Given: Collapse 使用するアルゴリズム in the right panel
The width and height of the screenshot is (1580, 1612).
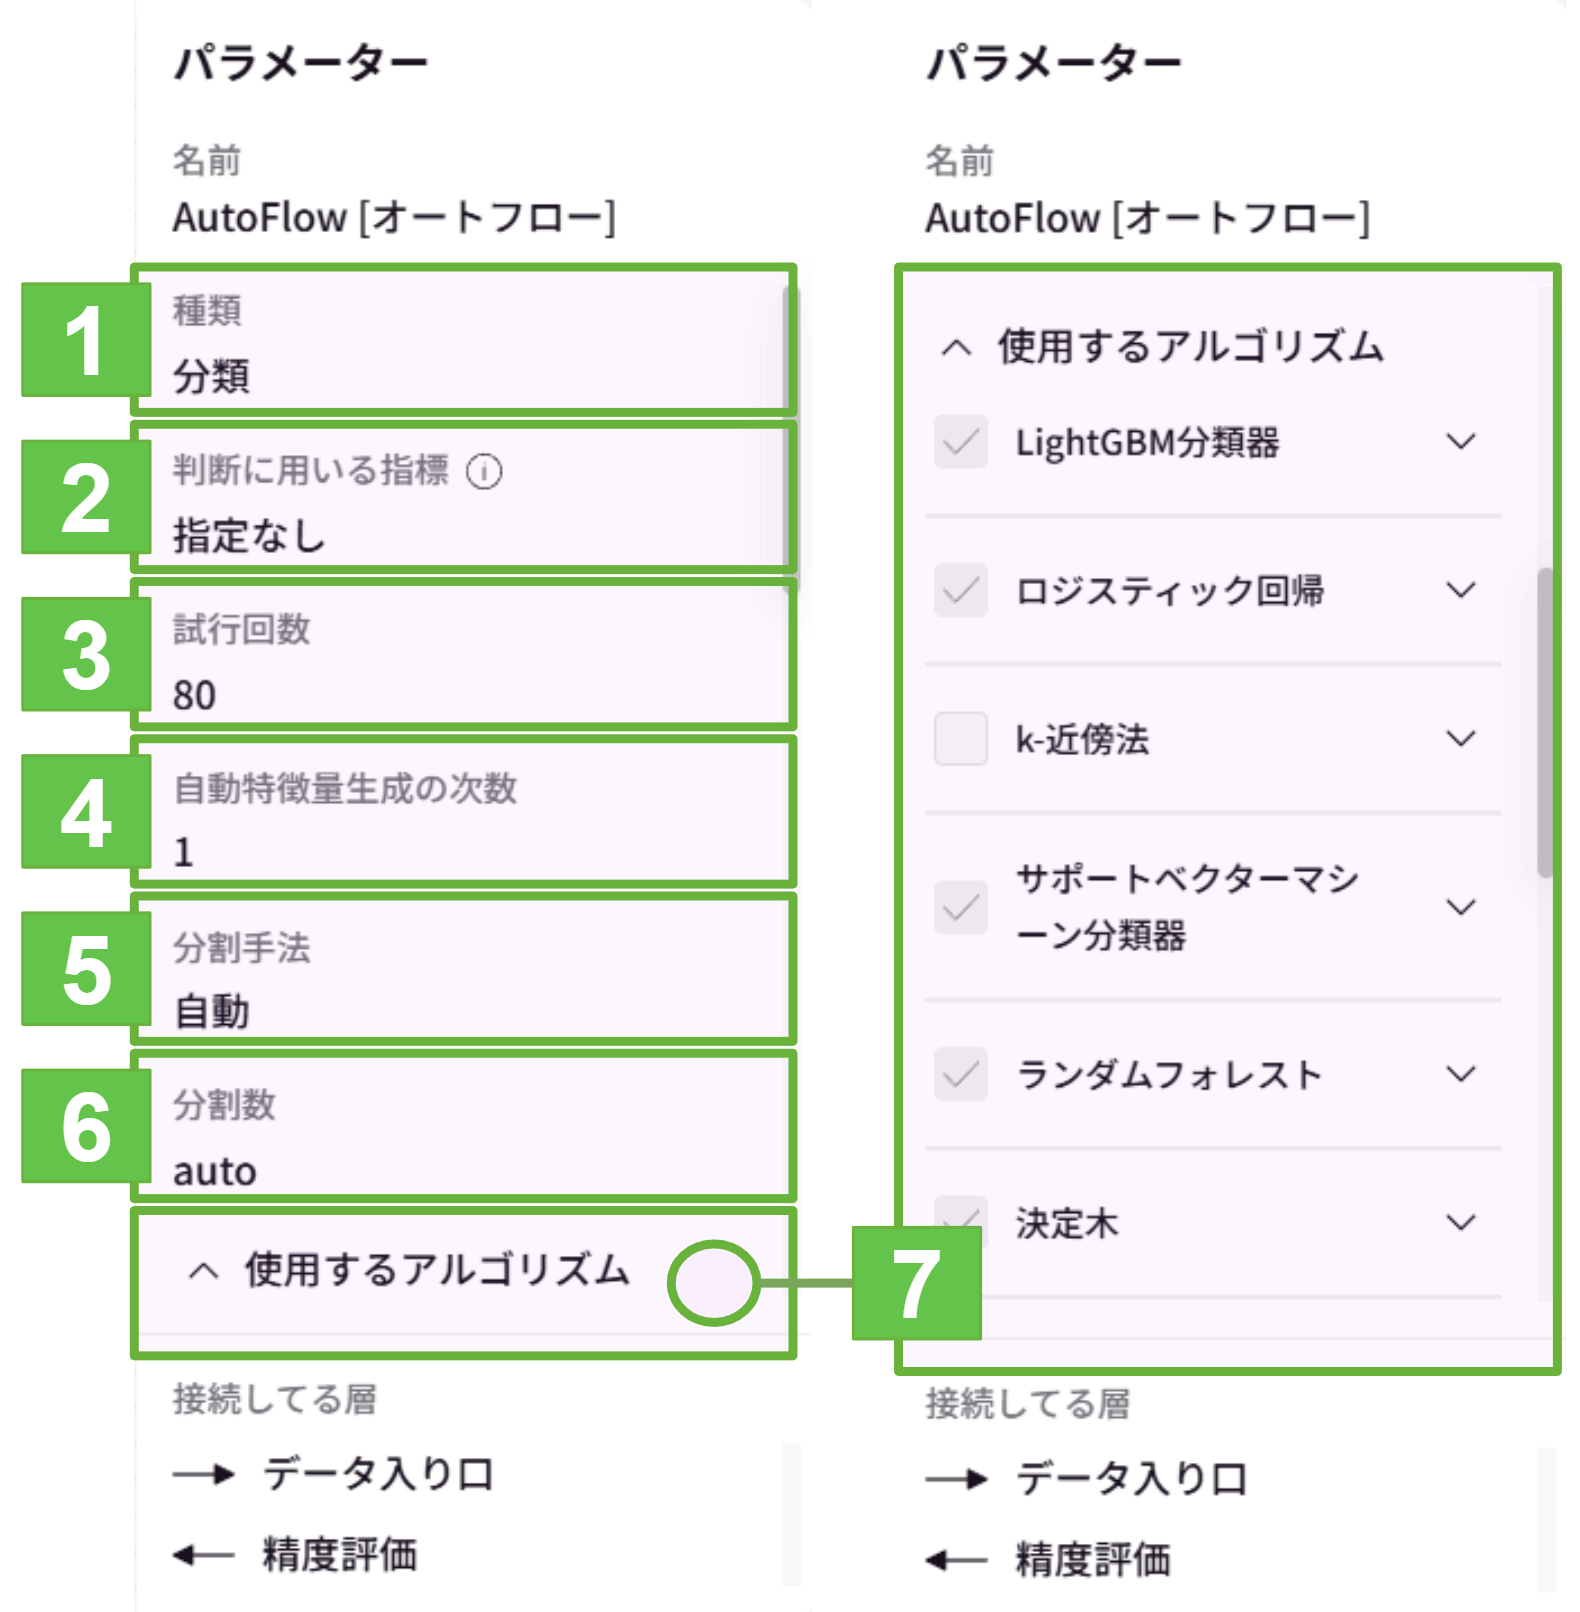Looking at the screenshot, I should point(955,348).
